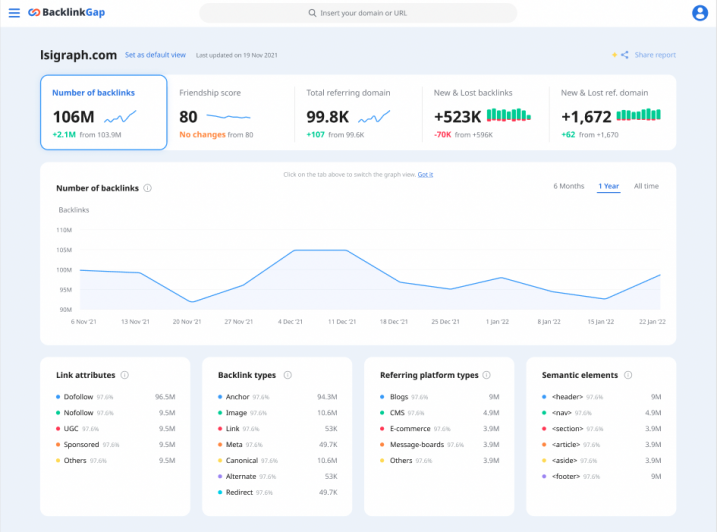Open the user account avatar

(700, 13)
